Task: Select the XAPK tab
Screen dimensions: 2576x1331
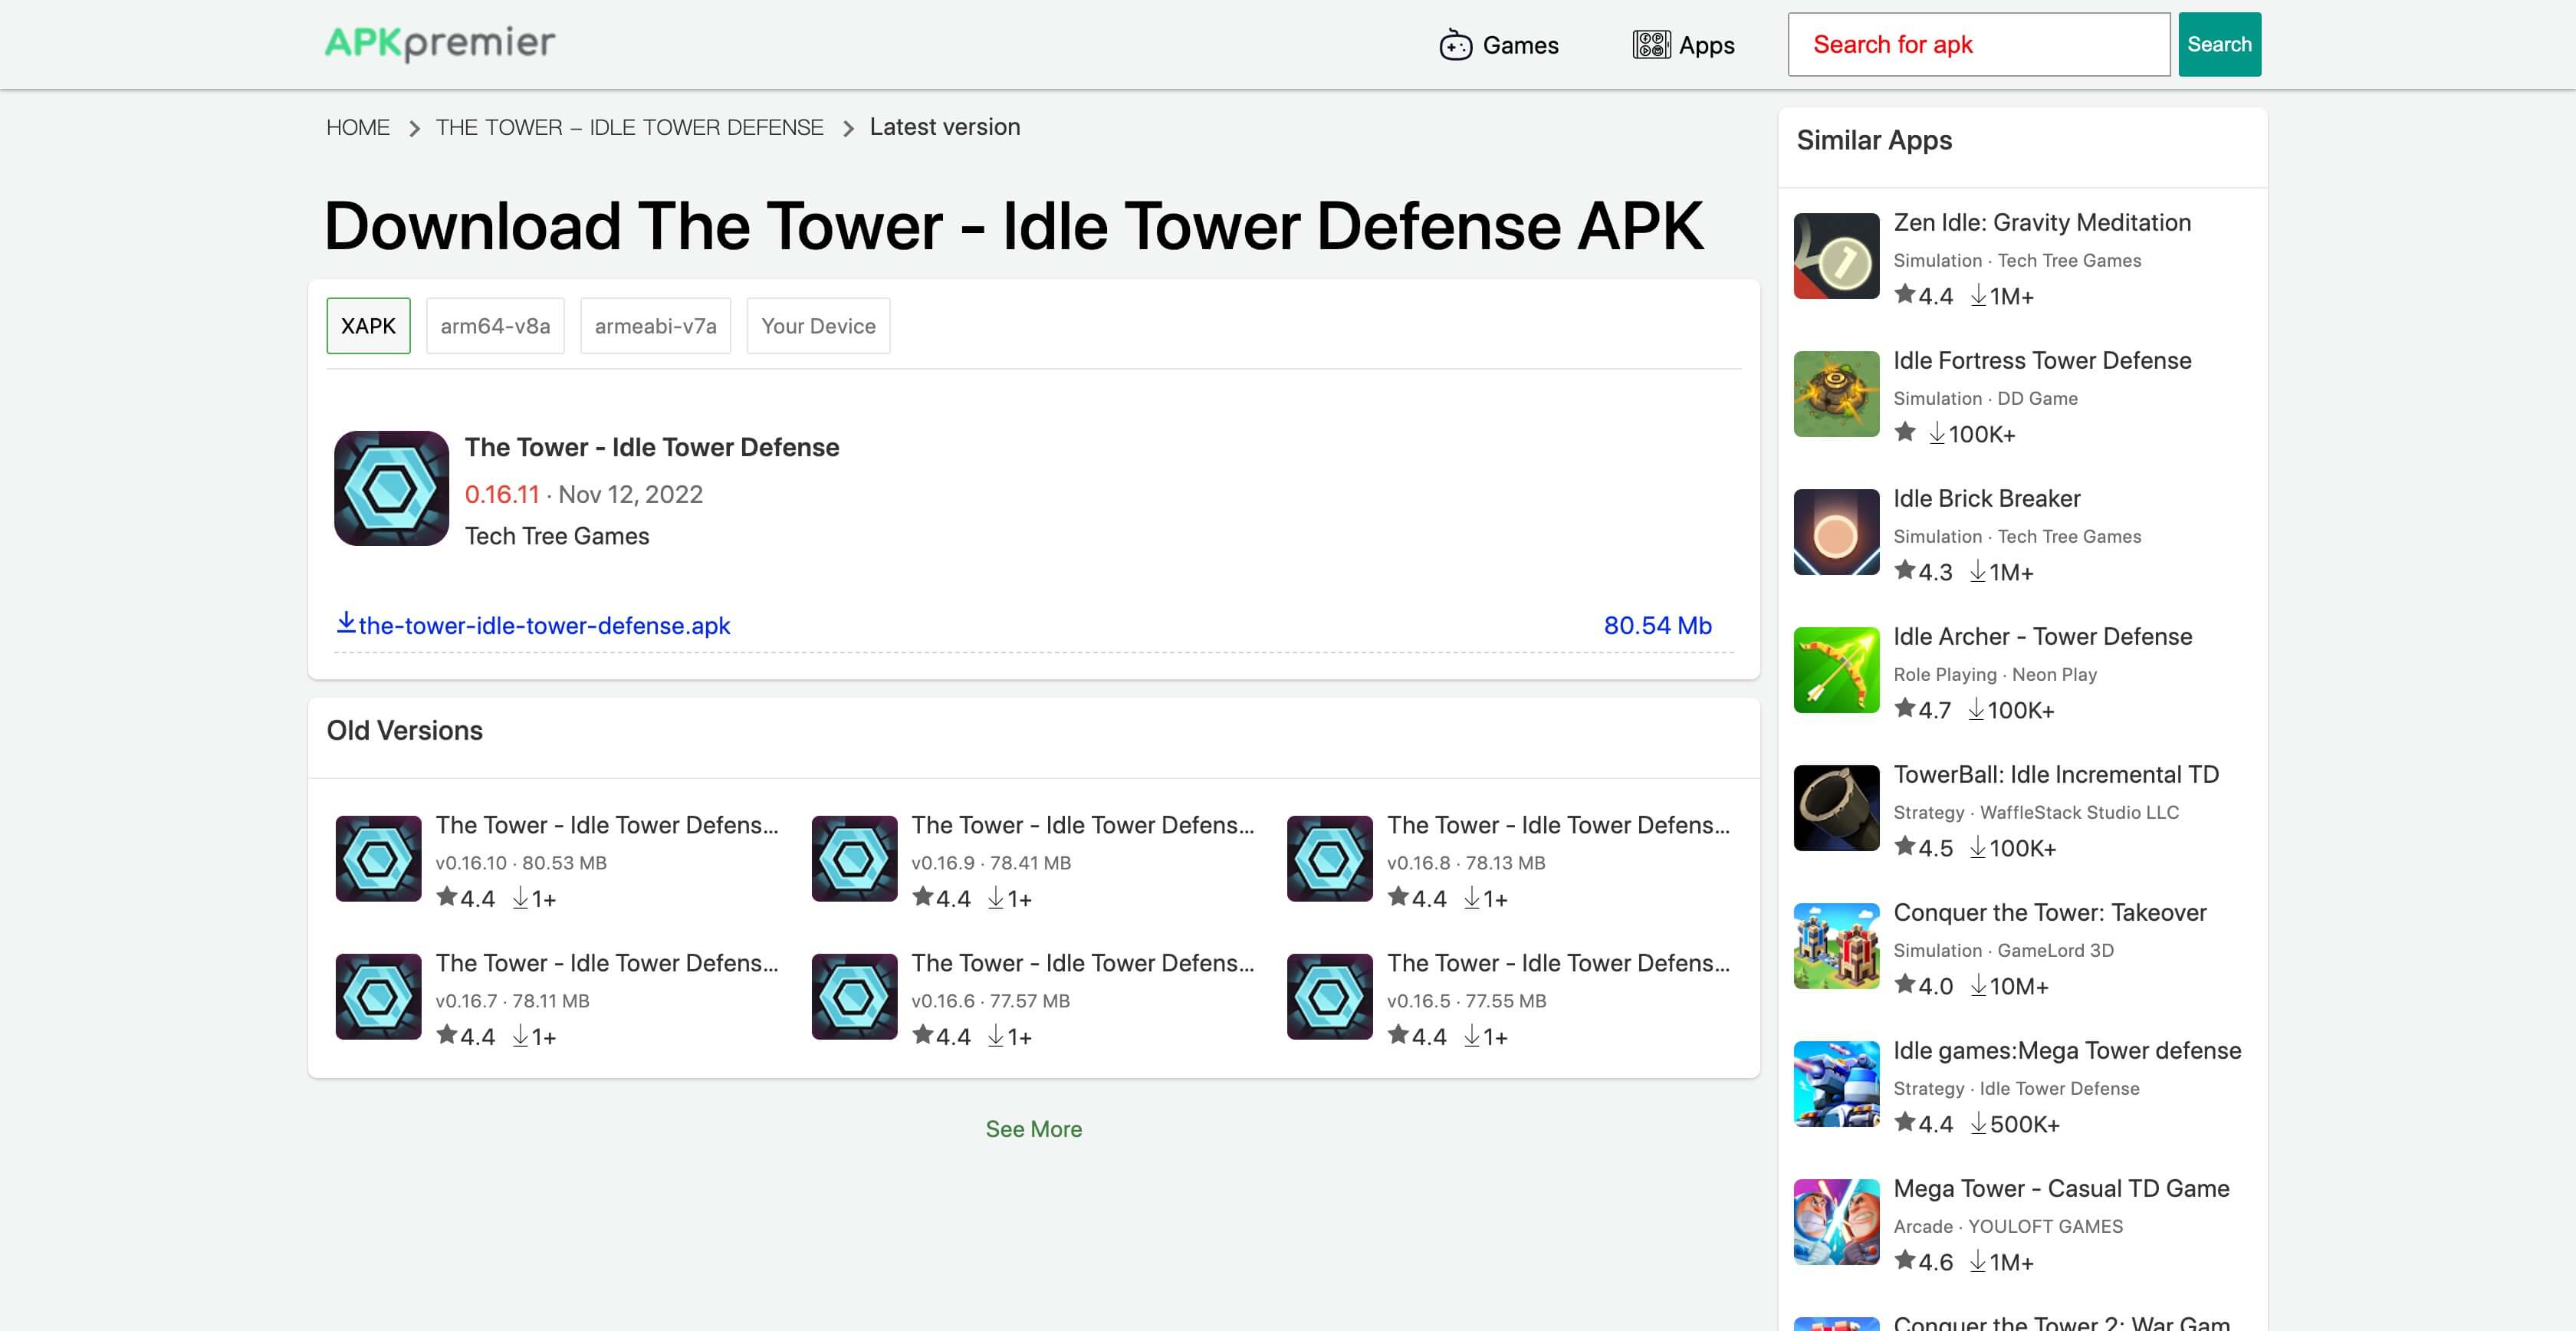Action: coord(368,326)
